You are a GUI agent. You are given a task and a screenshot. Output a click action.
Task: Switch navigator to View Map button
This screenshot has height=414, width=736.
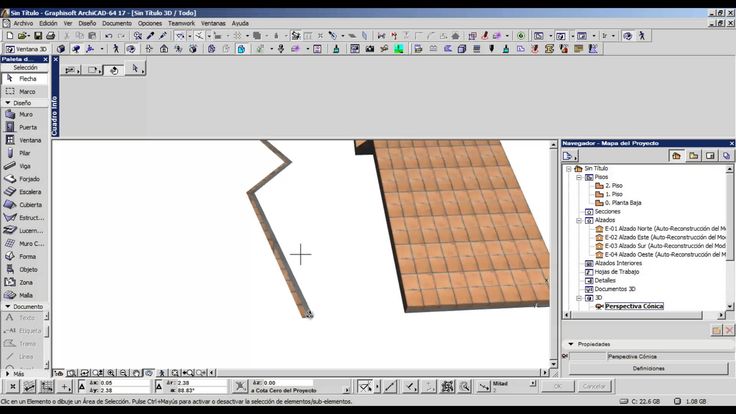point(694,155)
